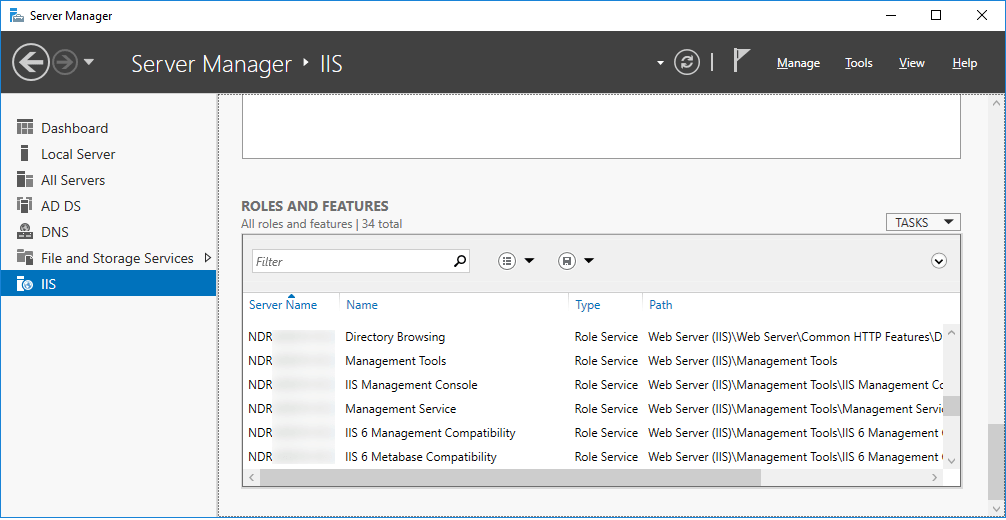
Task: Select Local Server in the sidebar
Action: [108, 154]
